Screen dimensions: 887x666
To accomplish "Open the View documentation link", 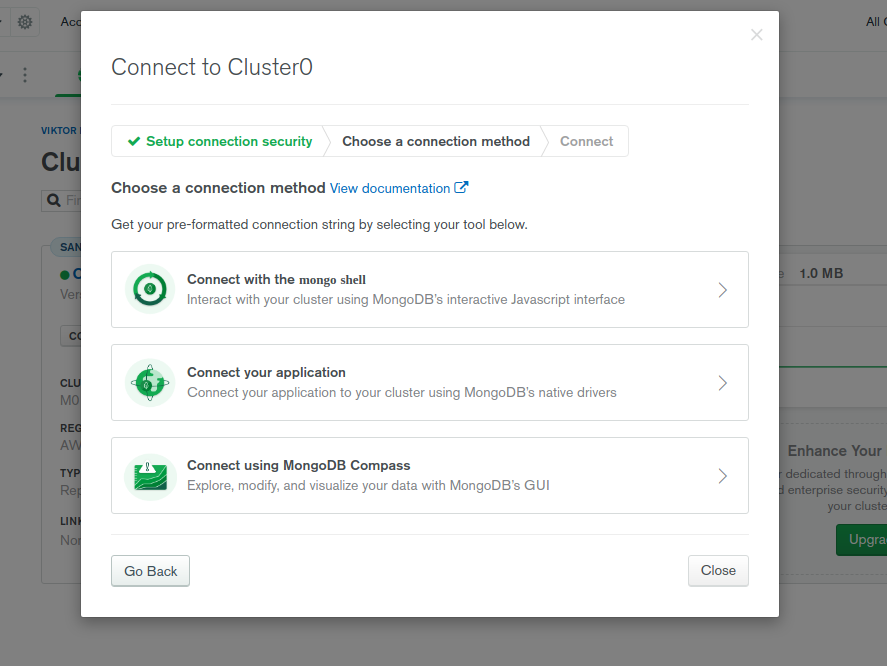I will click(390, 188).
